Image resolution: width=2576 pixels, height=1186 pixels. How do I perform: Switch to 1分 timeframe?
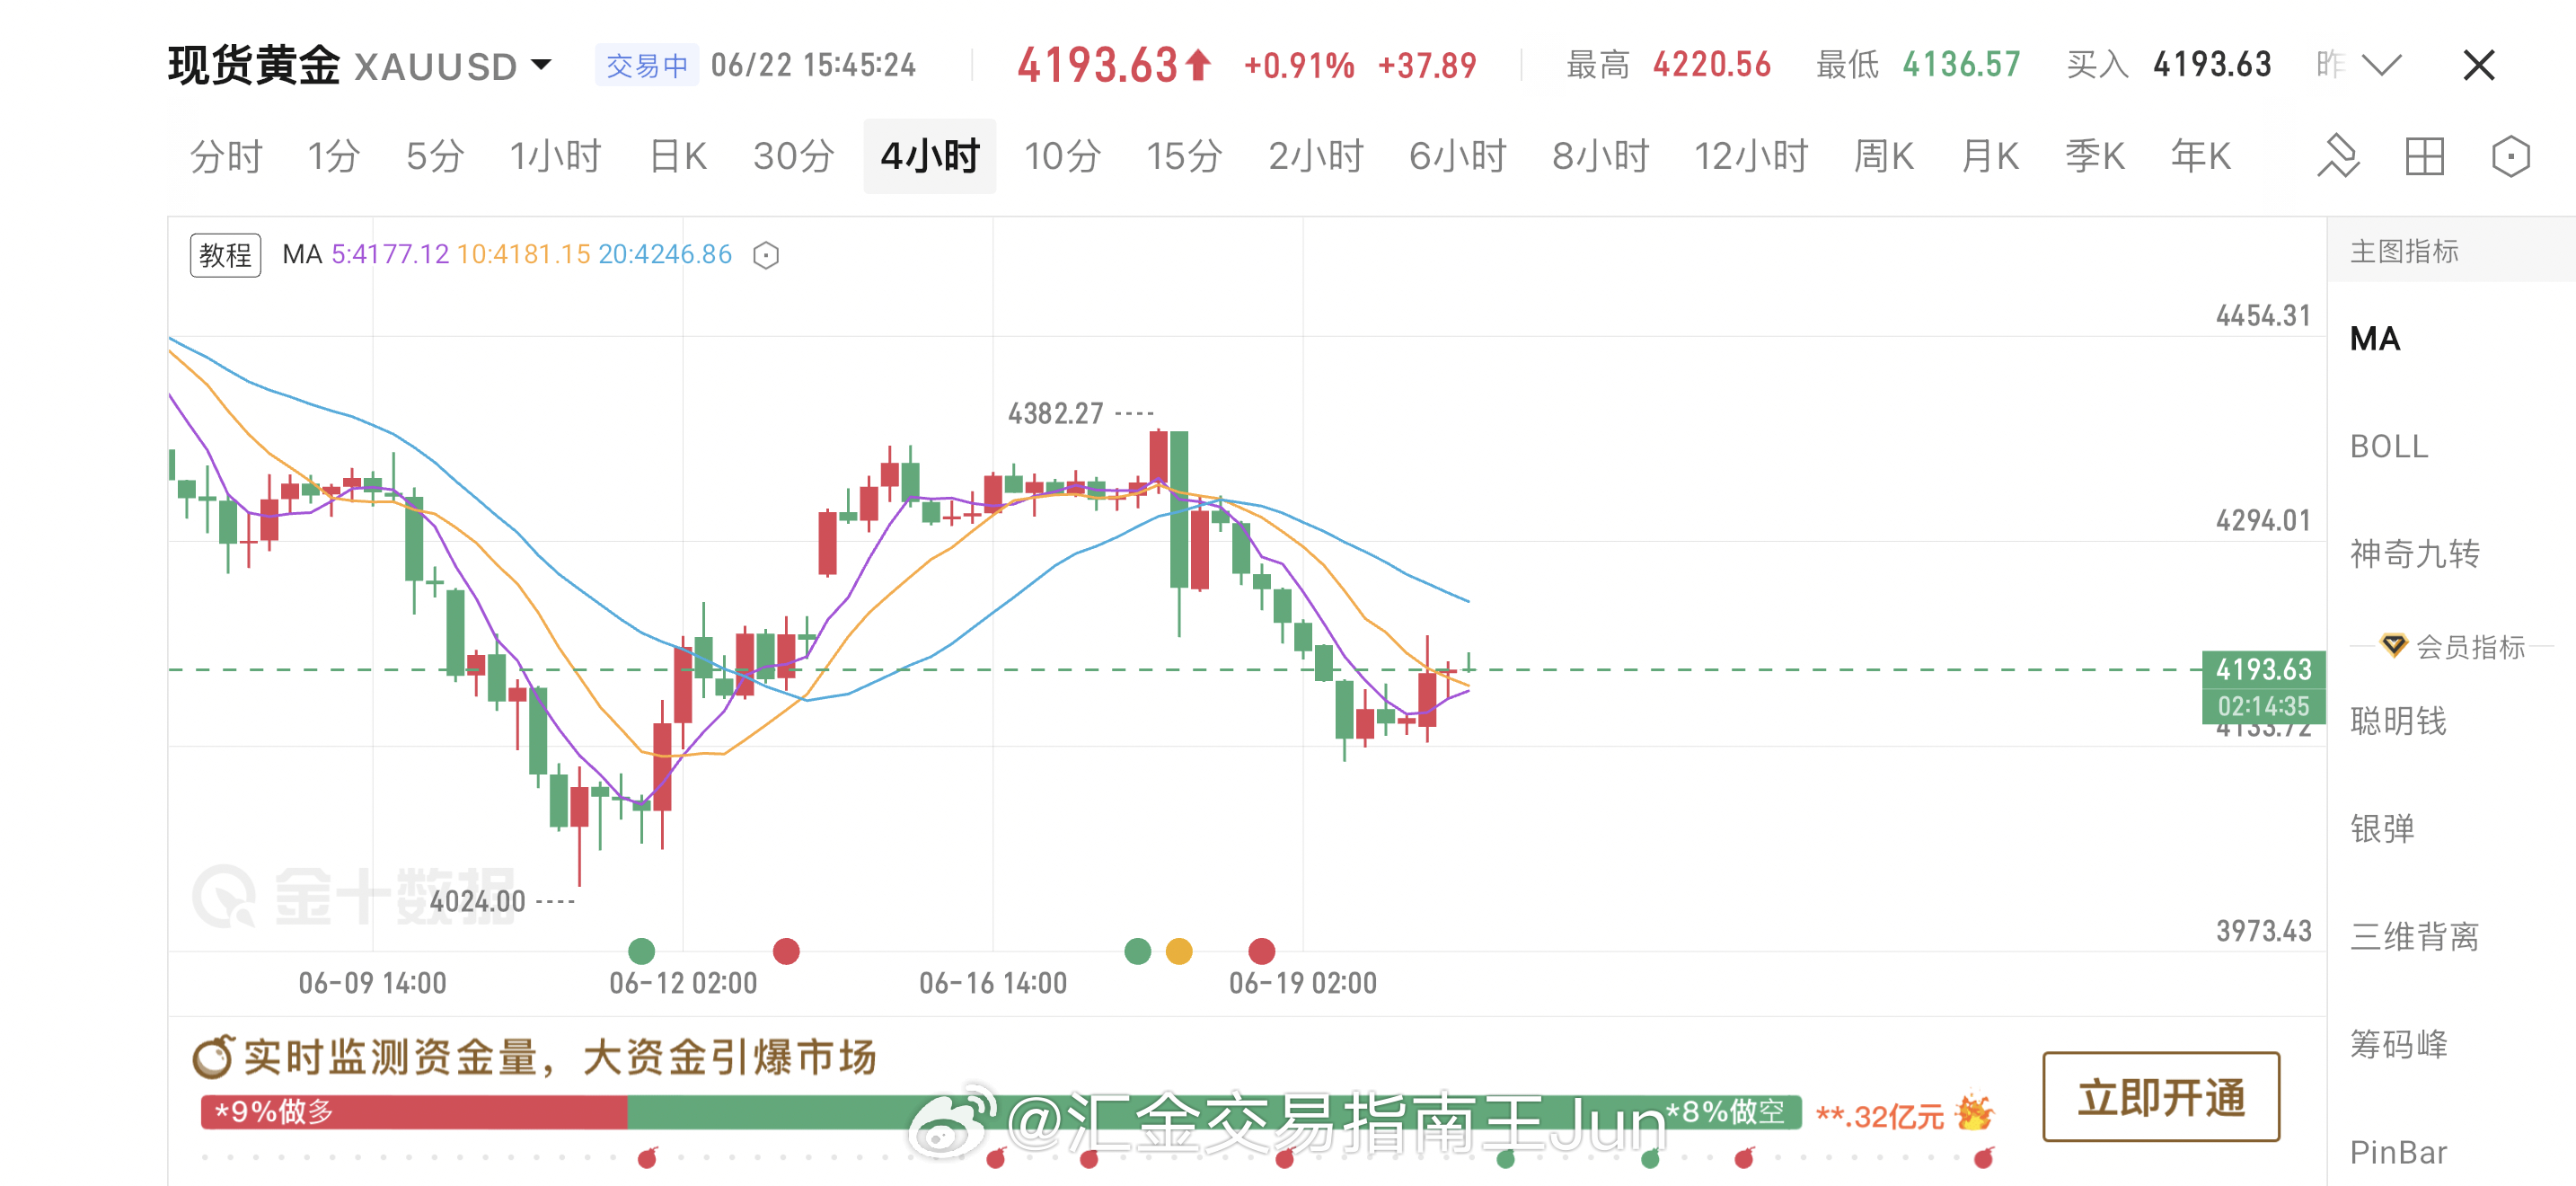point(333,156)
